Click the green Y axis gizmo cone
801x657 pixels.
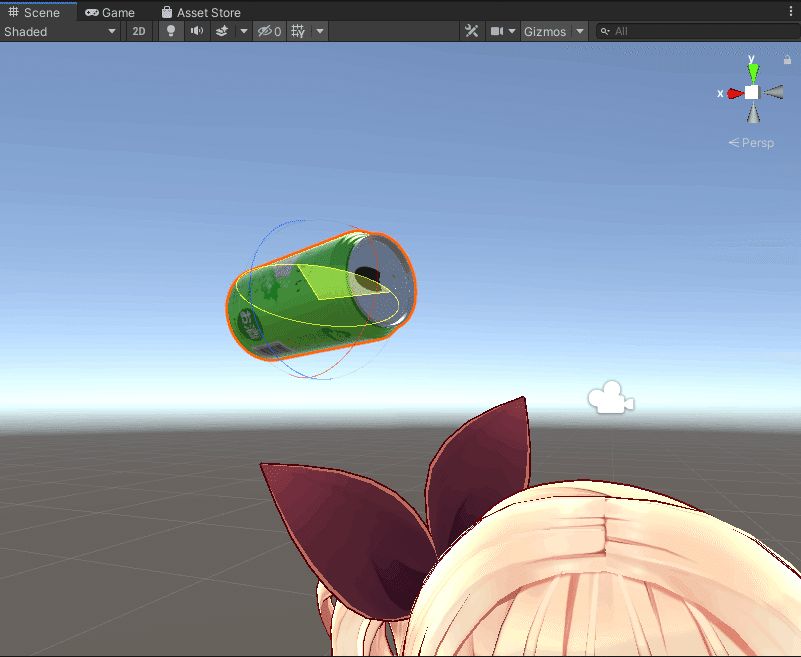(753, 73)
